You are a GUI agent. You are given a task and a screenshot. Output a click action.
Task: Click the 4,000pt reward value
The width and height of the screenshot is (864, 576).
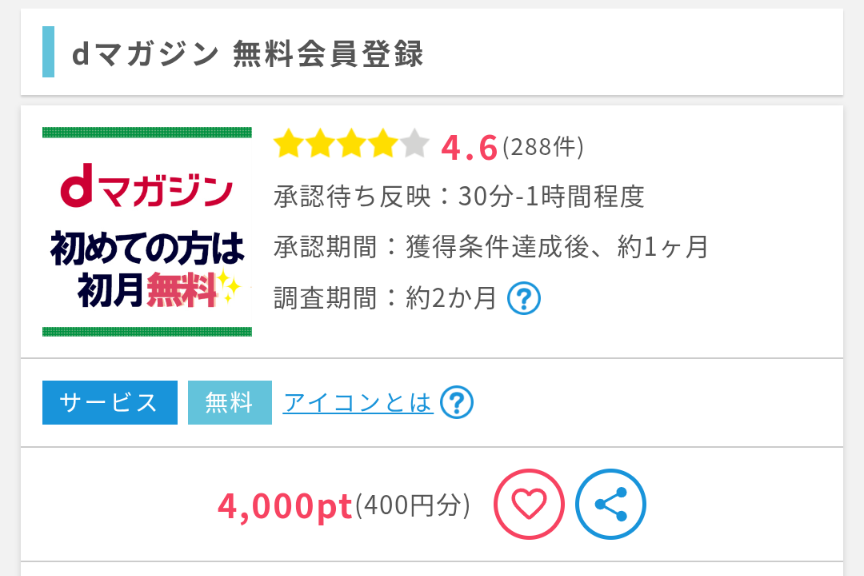[x=285, y=506]
